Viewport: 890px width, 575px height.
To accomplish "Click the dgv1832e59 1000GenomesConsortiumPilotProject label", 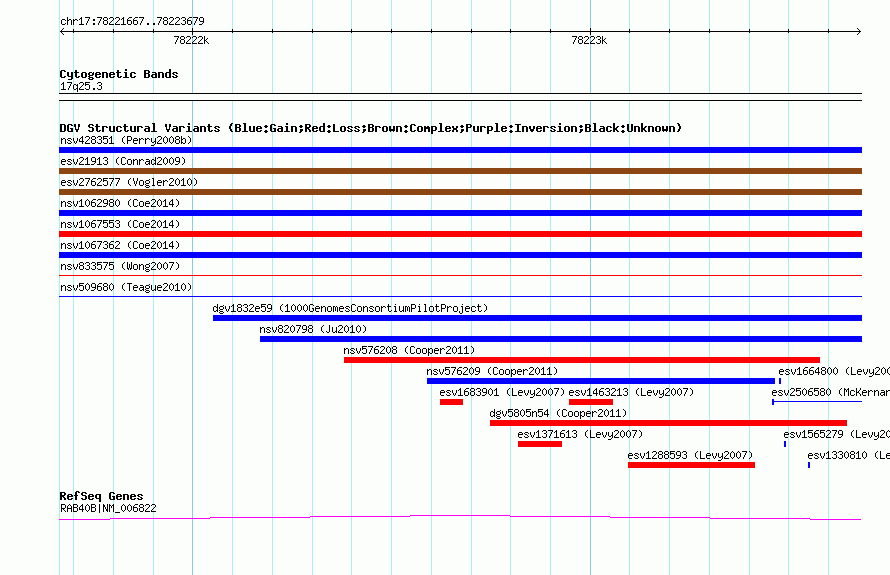I will (x=350, y=308).
